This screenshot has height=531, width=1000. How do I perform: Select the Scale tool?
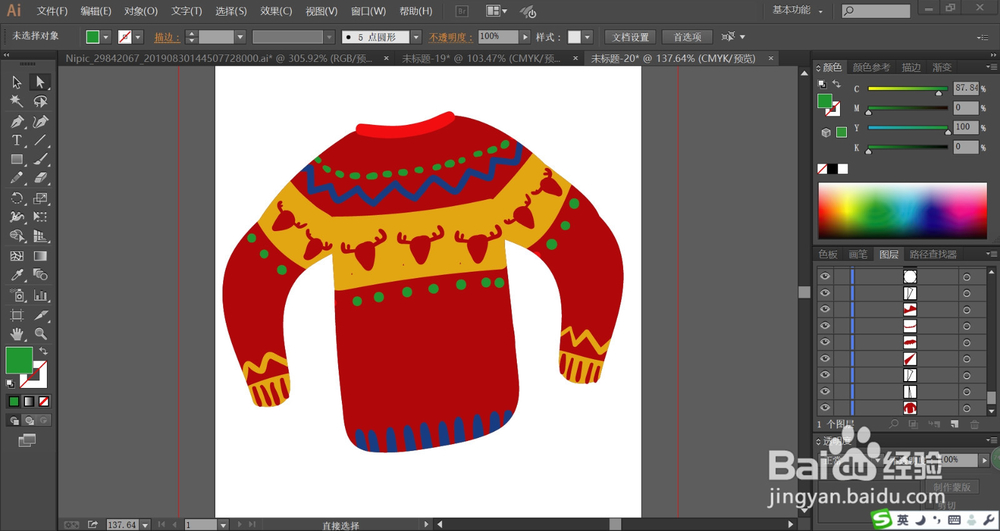[x=40, y=198]
